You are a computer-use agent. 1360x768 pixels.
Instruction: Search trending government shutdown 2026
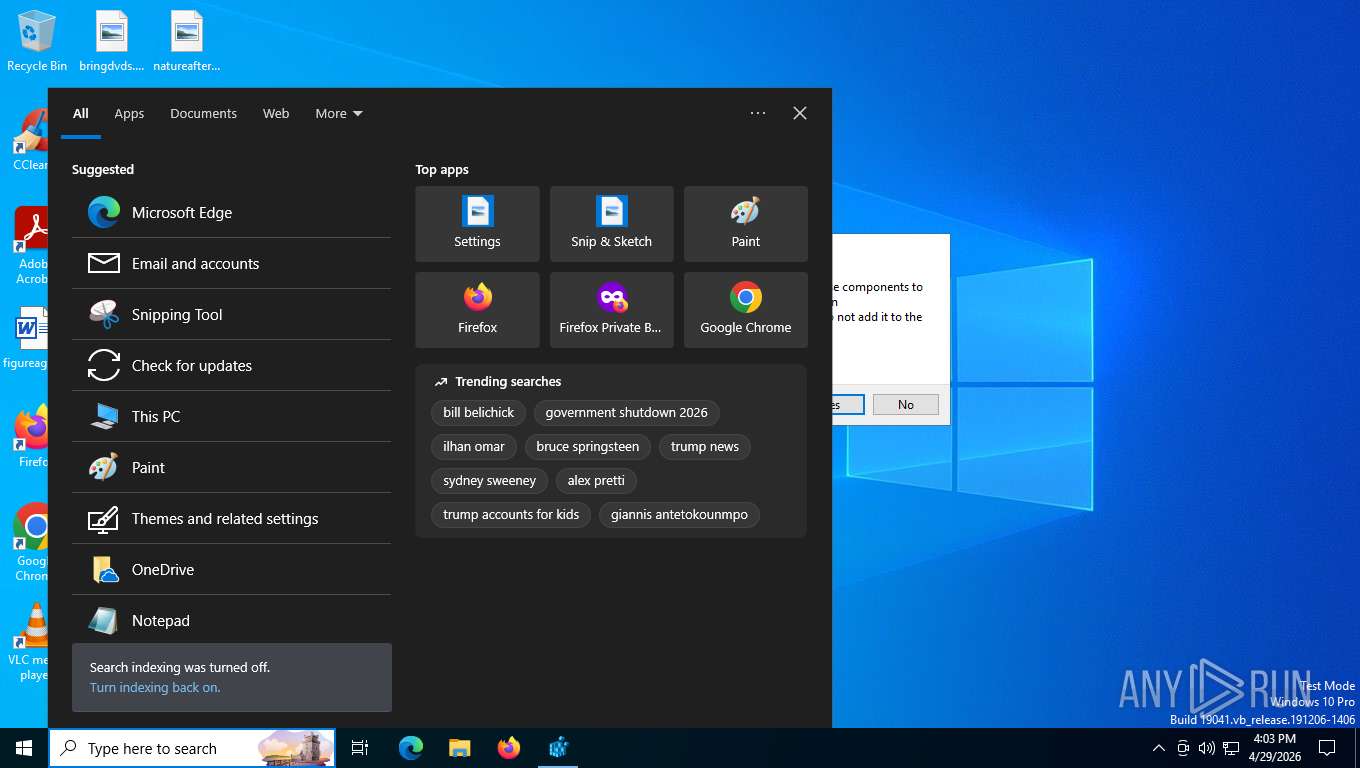tap(626, 412)
